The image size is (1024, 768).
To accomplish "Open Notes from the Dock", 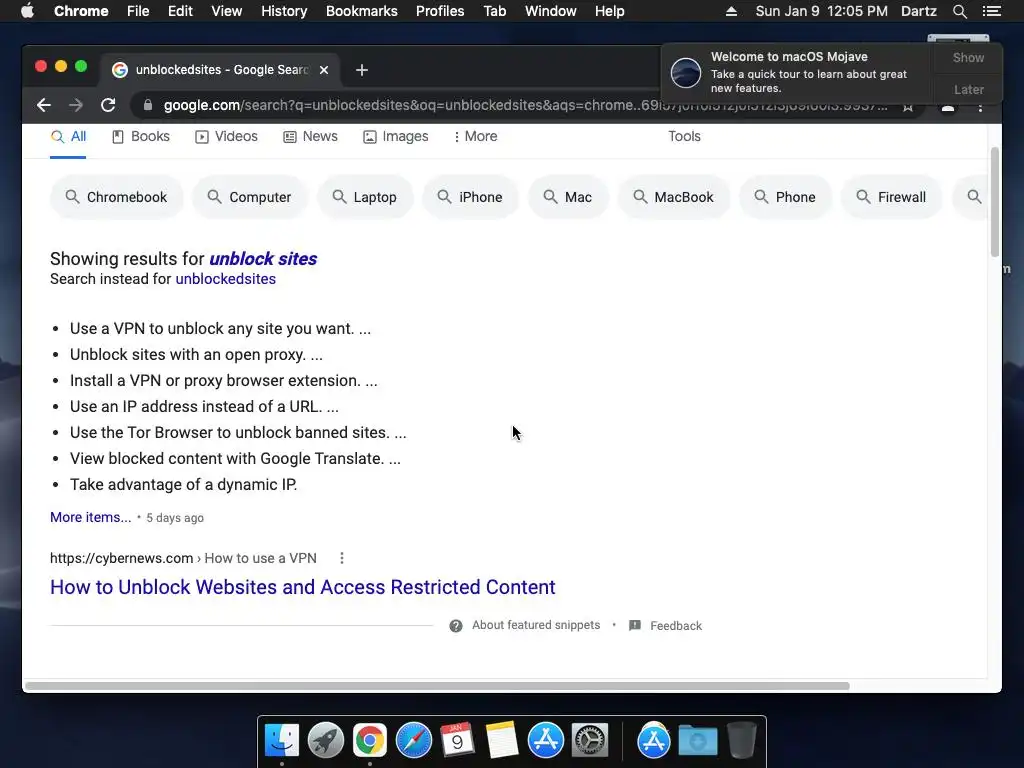I will (x=502, y=741).
